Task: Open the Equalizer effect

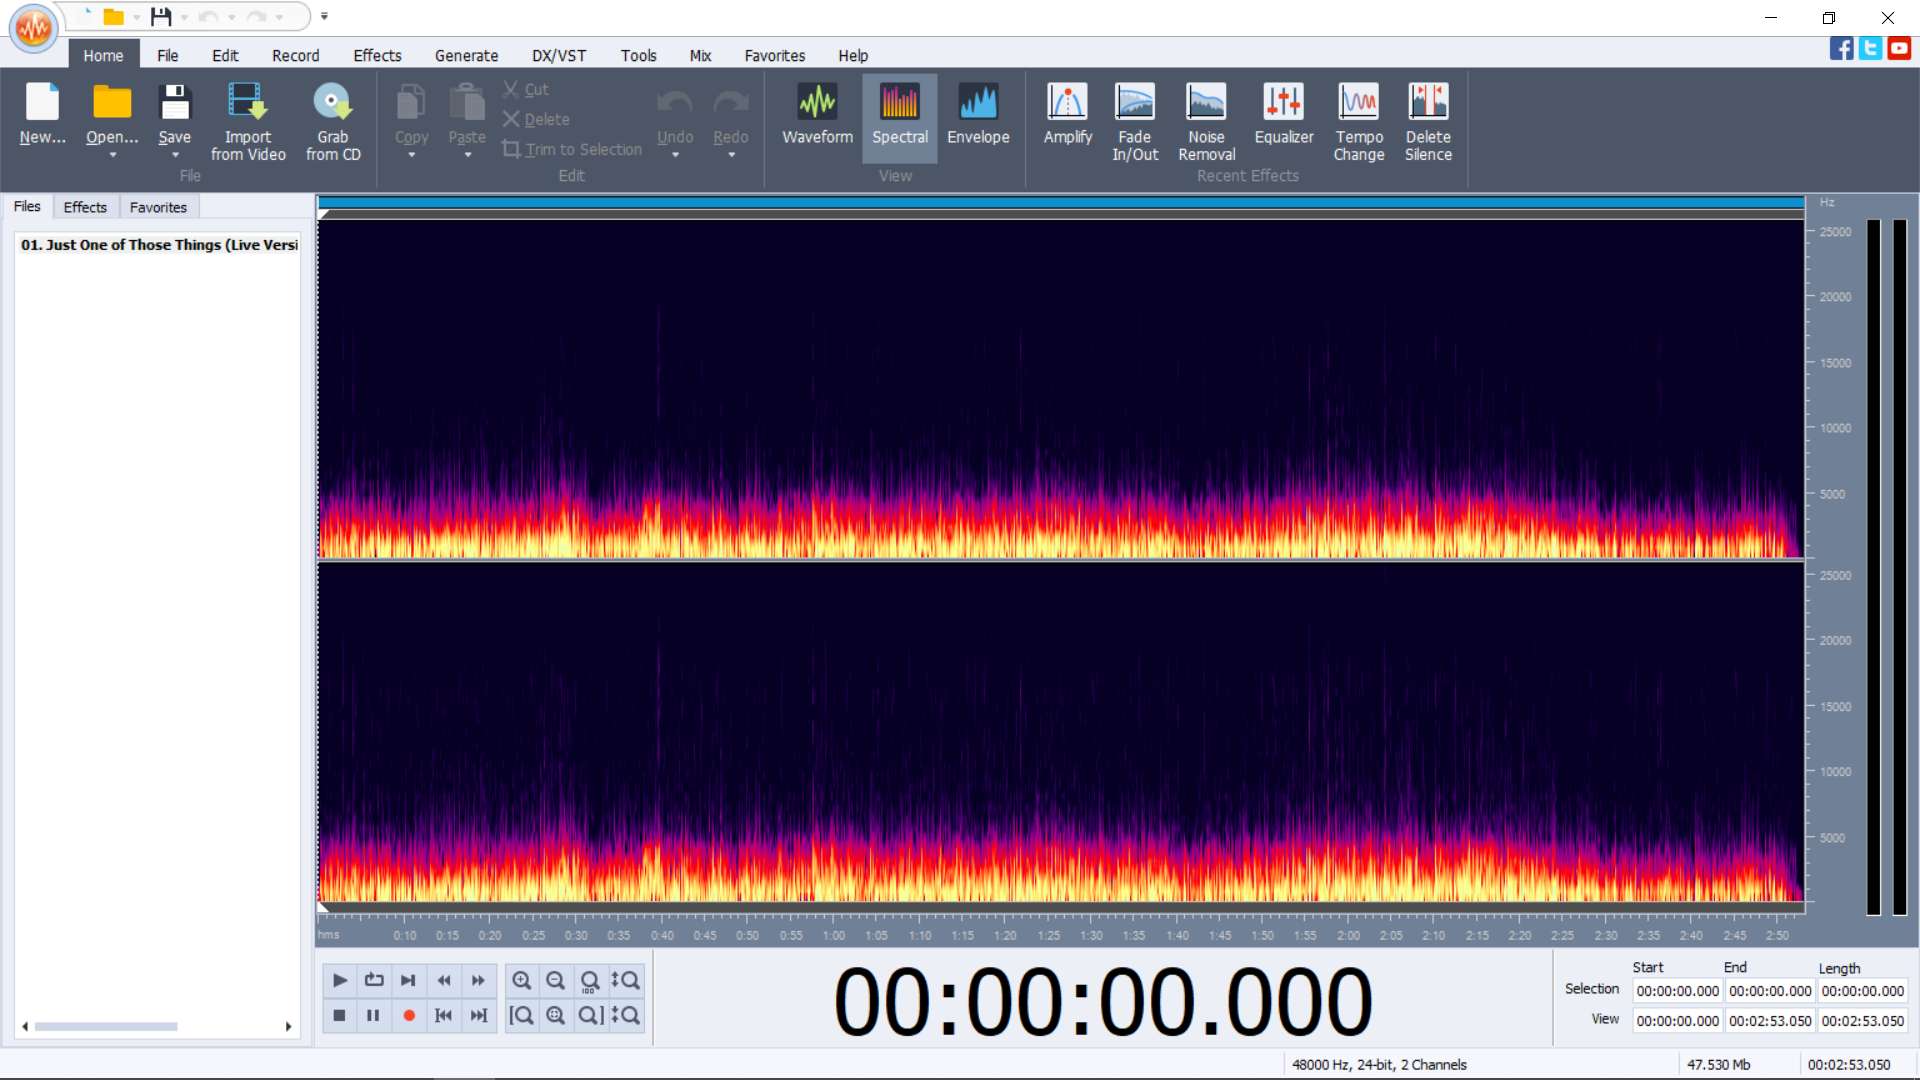Action: 1284,115
